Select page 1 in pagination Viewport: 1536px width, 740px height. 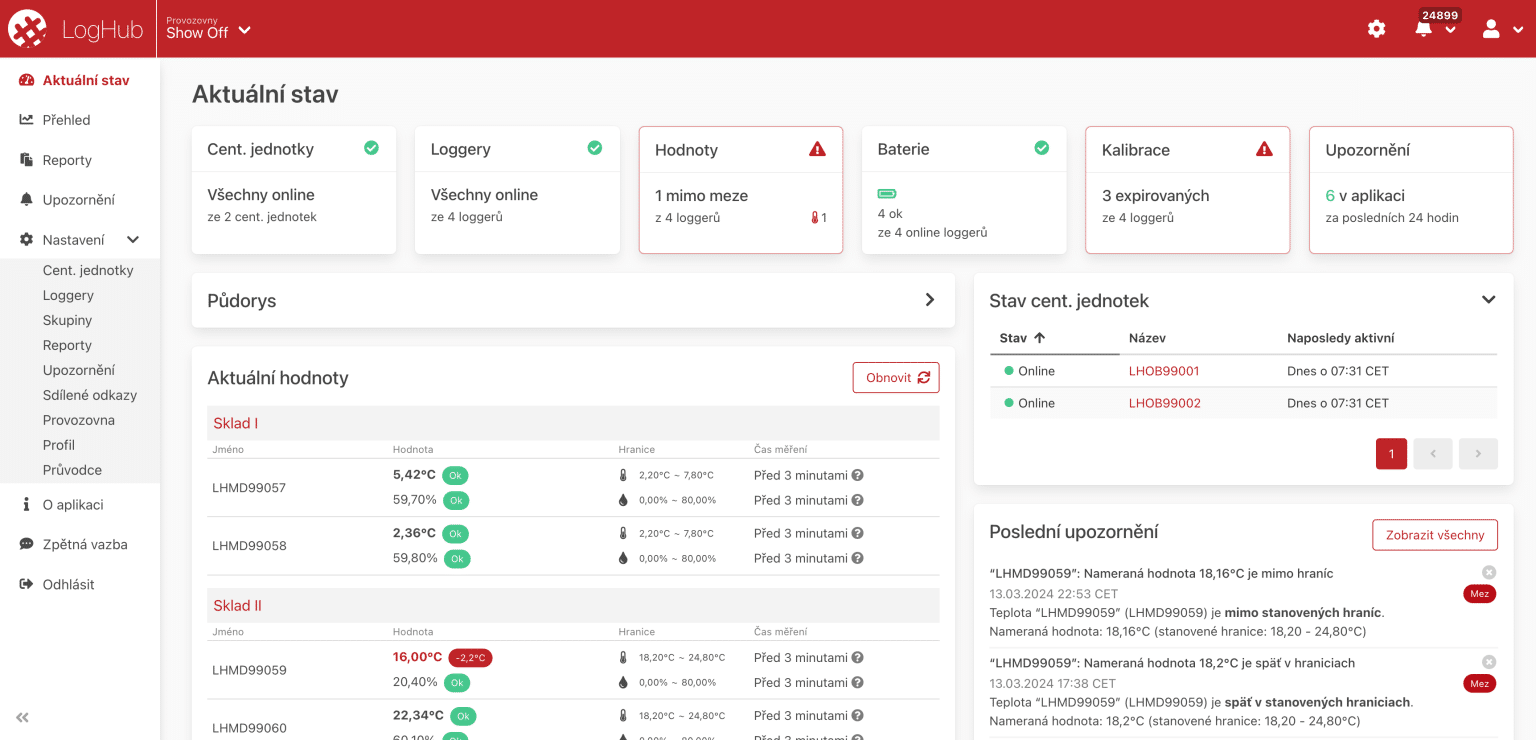click(x=1391, y=454)
